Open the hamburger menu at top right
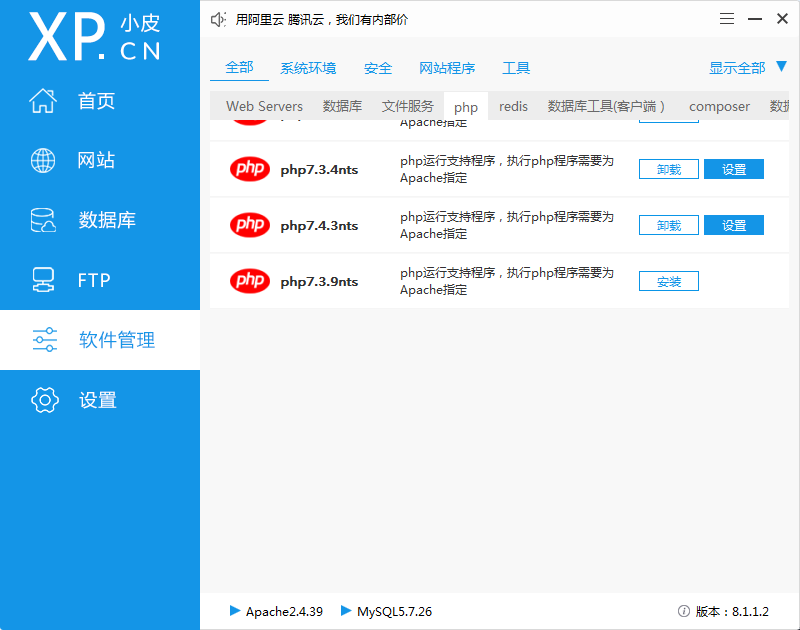Screen dimensions: 800x630 tap(728, 18)
